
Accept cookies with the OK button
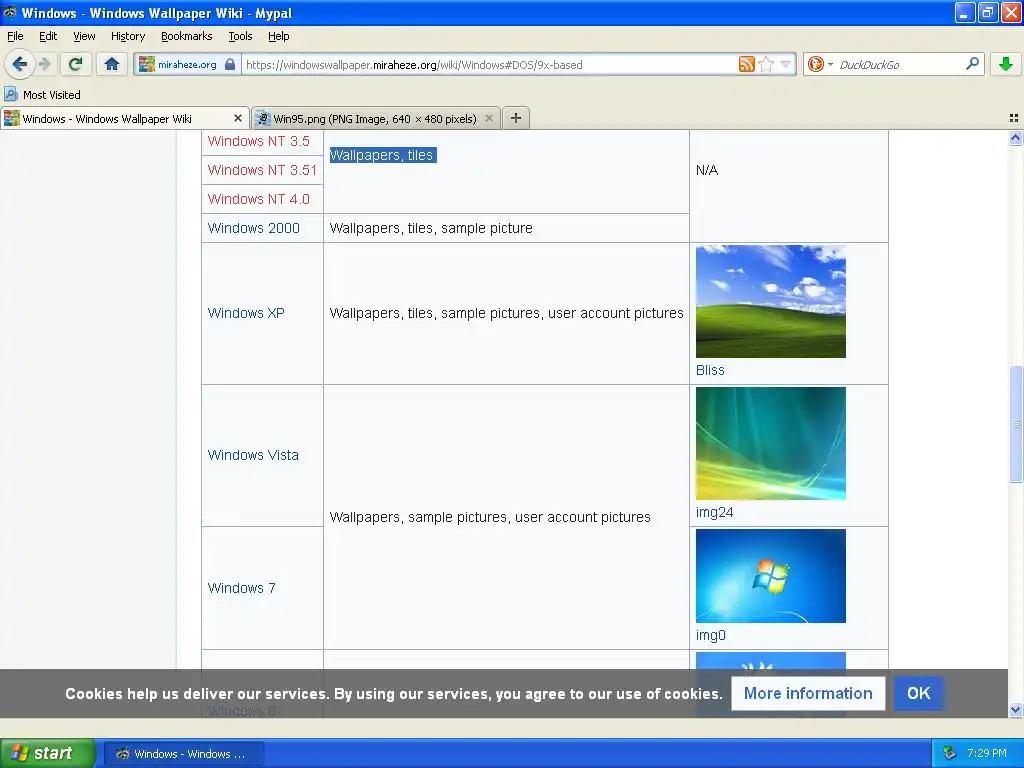[x=918, y=693]
